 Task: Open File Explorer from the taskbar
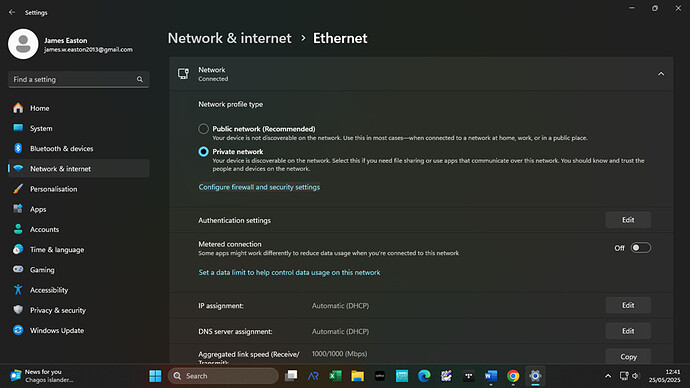357,376
